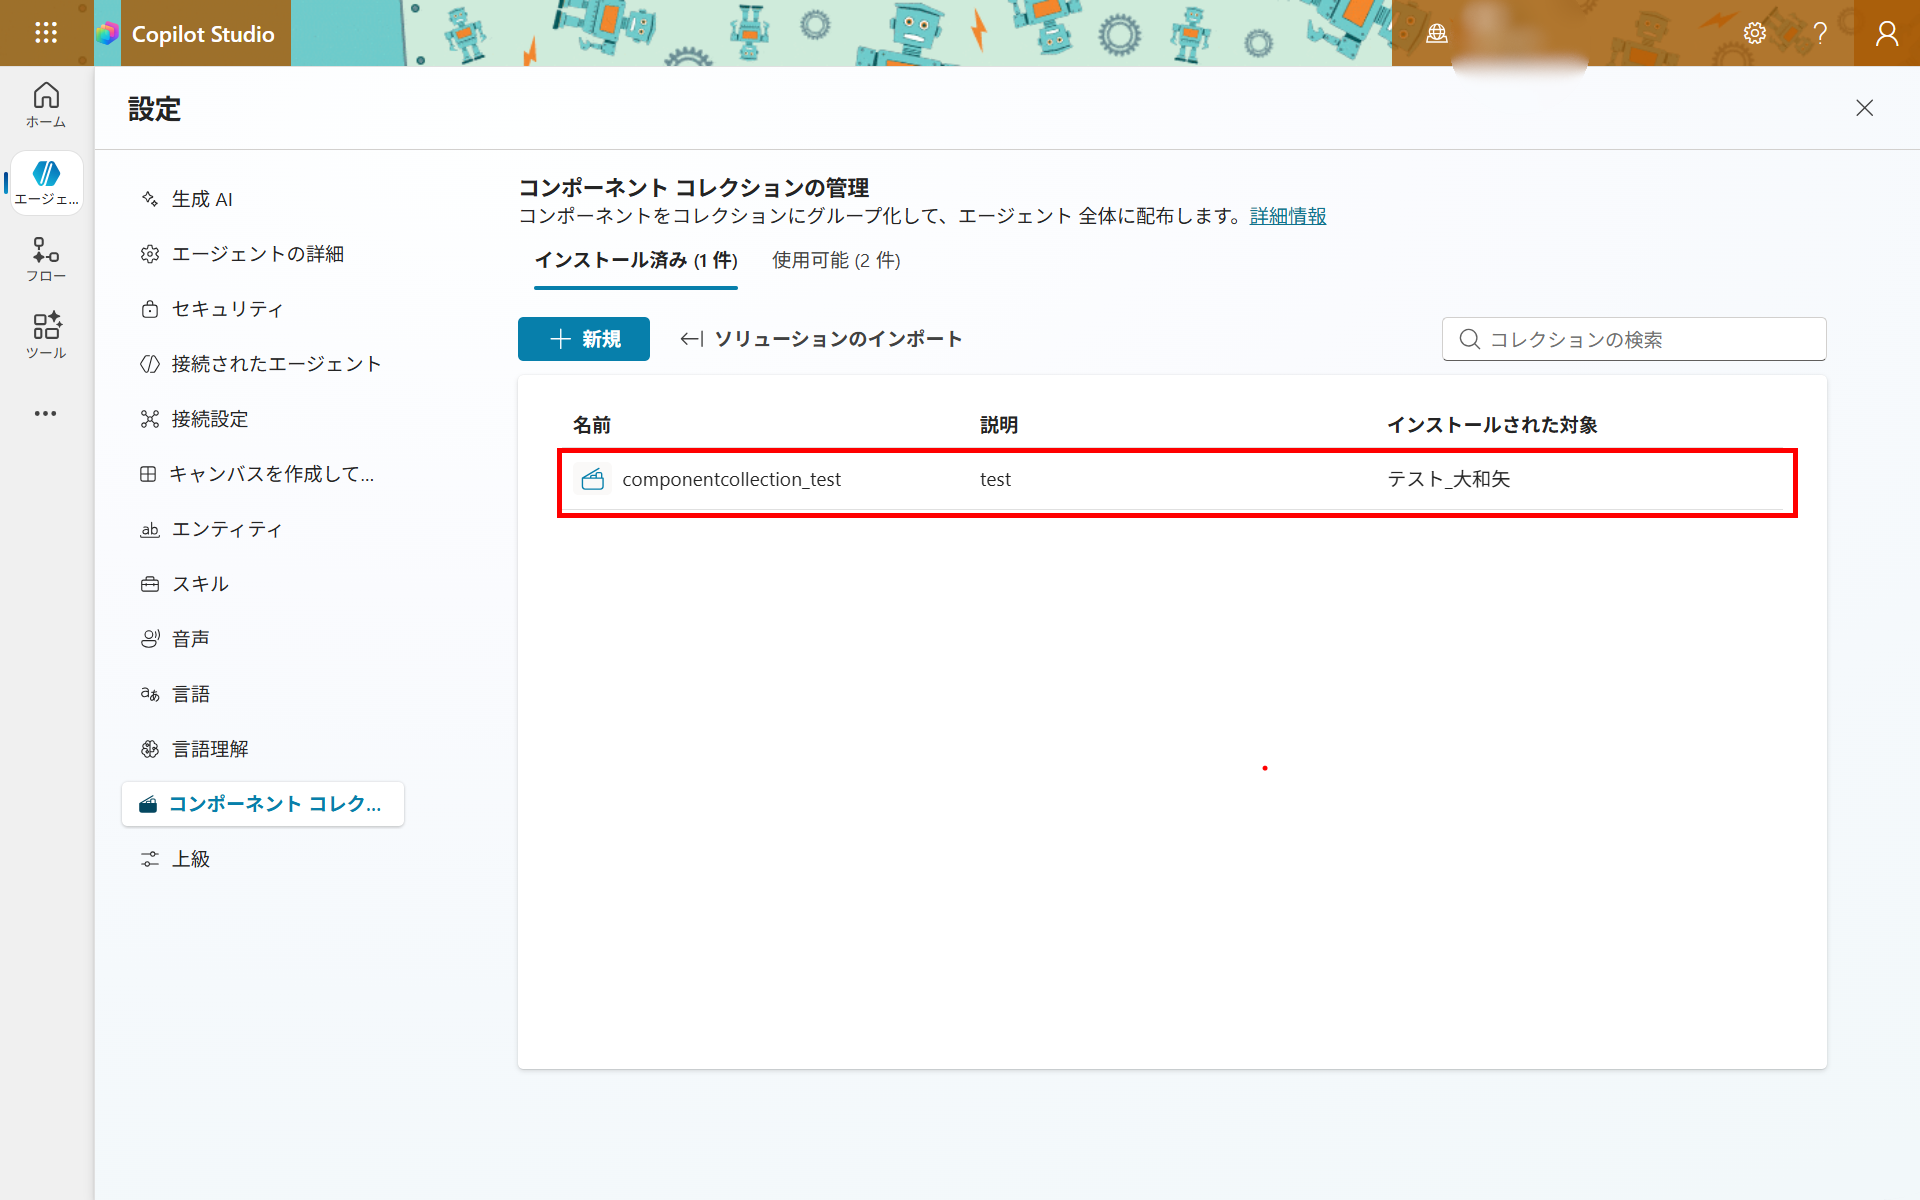The height and width of the screenshot is (1200, 1920).
Task: Click the エージェントの詳細 gear icon
Action: point(150,254)
